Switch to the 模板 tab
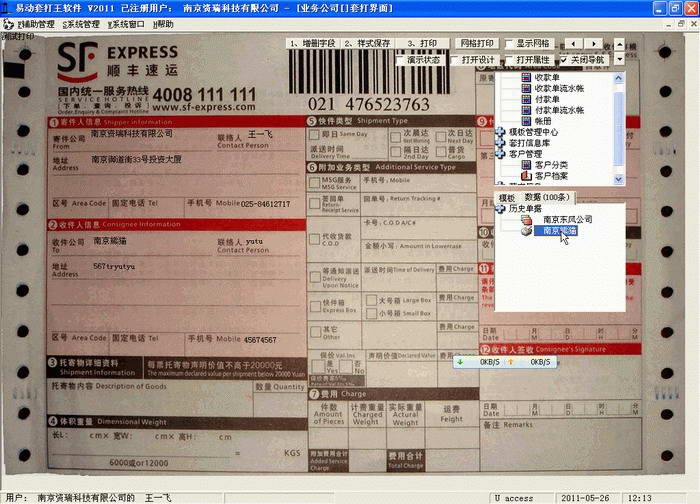700x504 pixels. [x=507, y=197]
